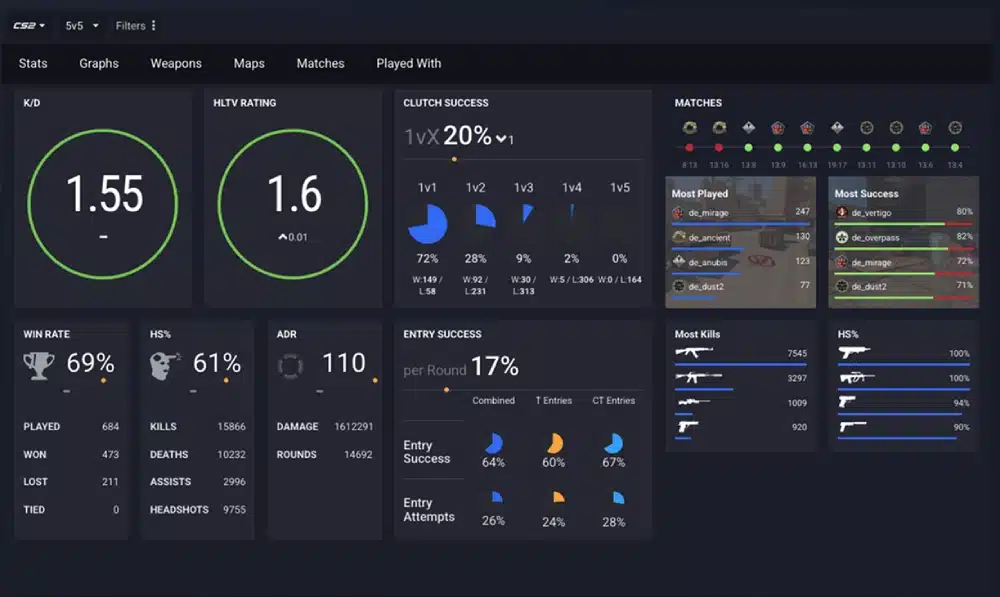Click the map icon above the 13:8 match
Image resolution: width=1000 pixels, height=597 pixels.
(x=748, y=128)
